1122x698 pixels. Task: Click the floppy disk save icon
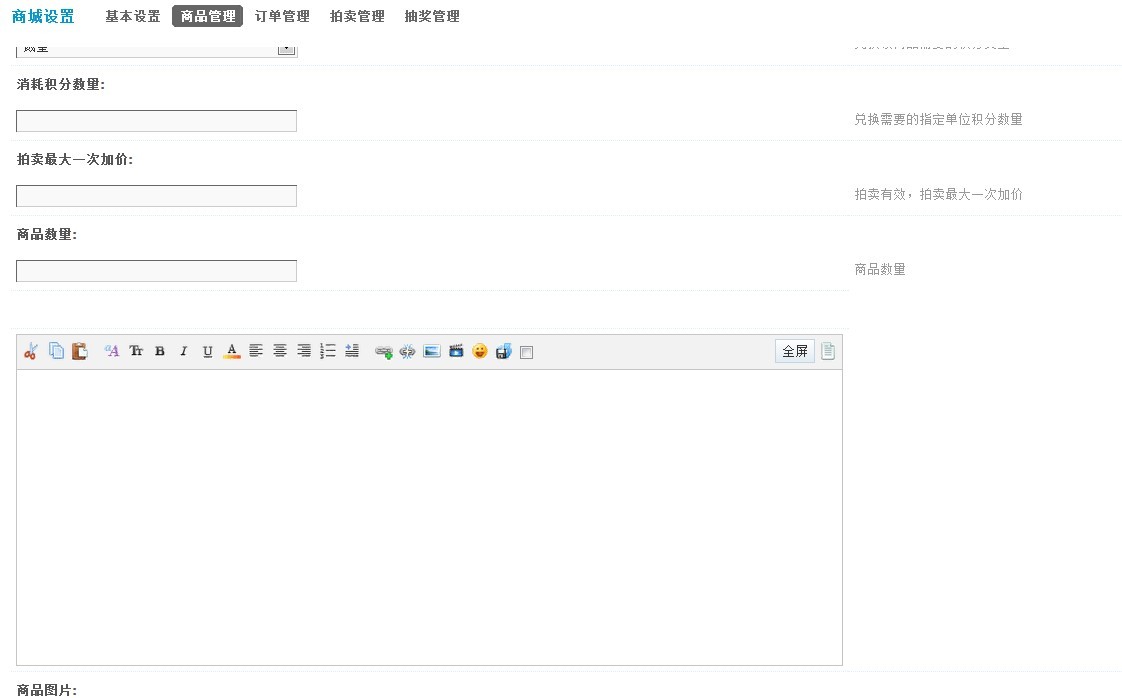click(504, 352)
